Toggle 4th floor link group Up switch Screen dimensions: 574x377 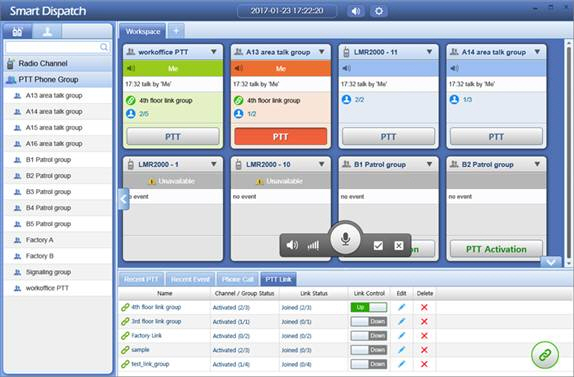click(x=369, y=307)
